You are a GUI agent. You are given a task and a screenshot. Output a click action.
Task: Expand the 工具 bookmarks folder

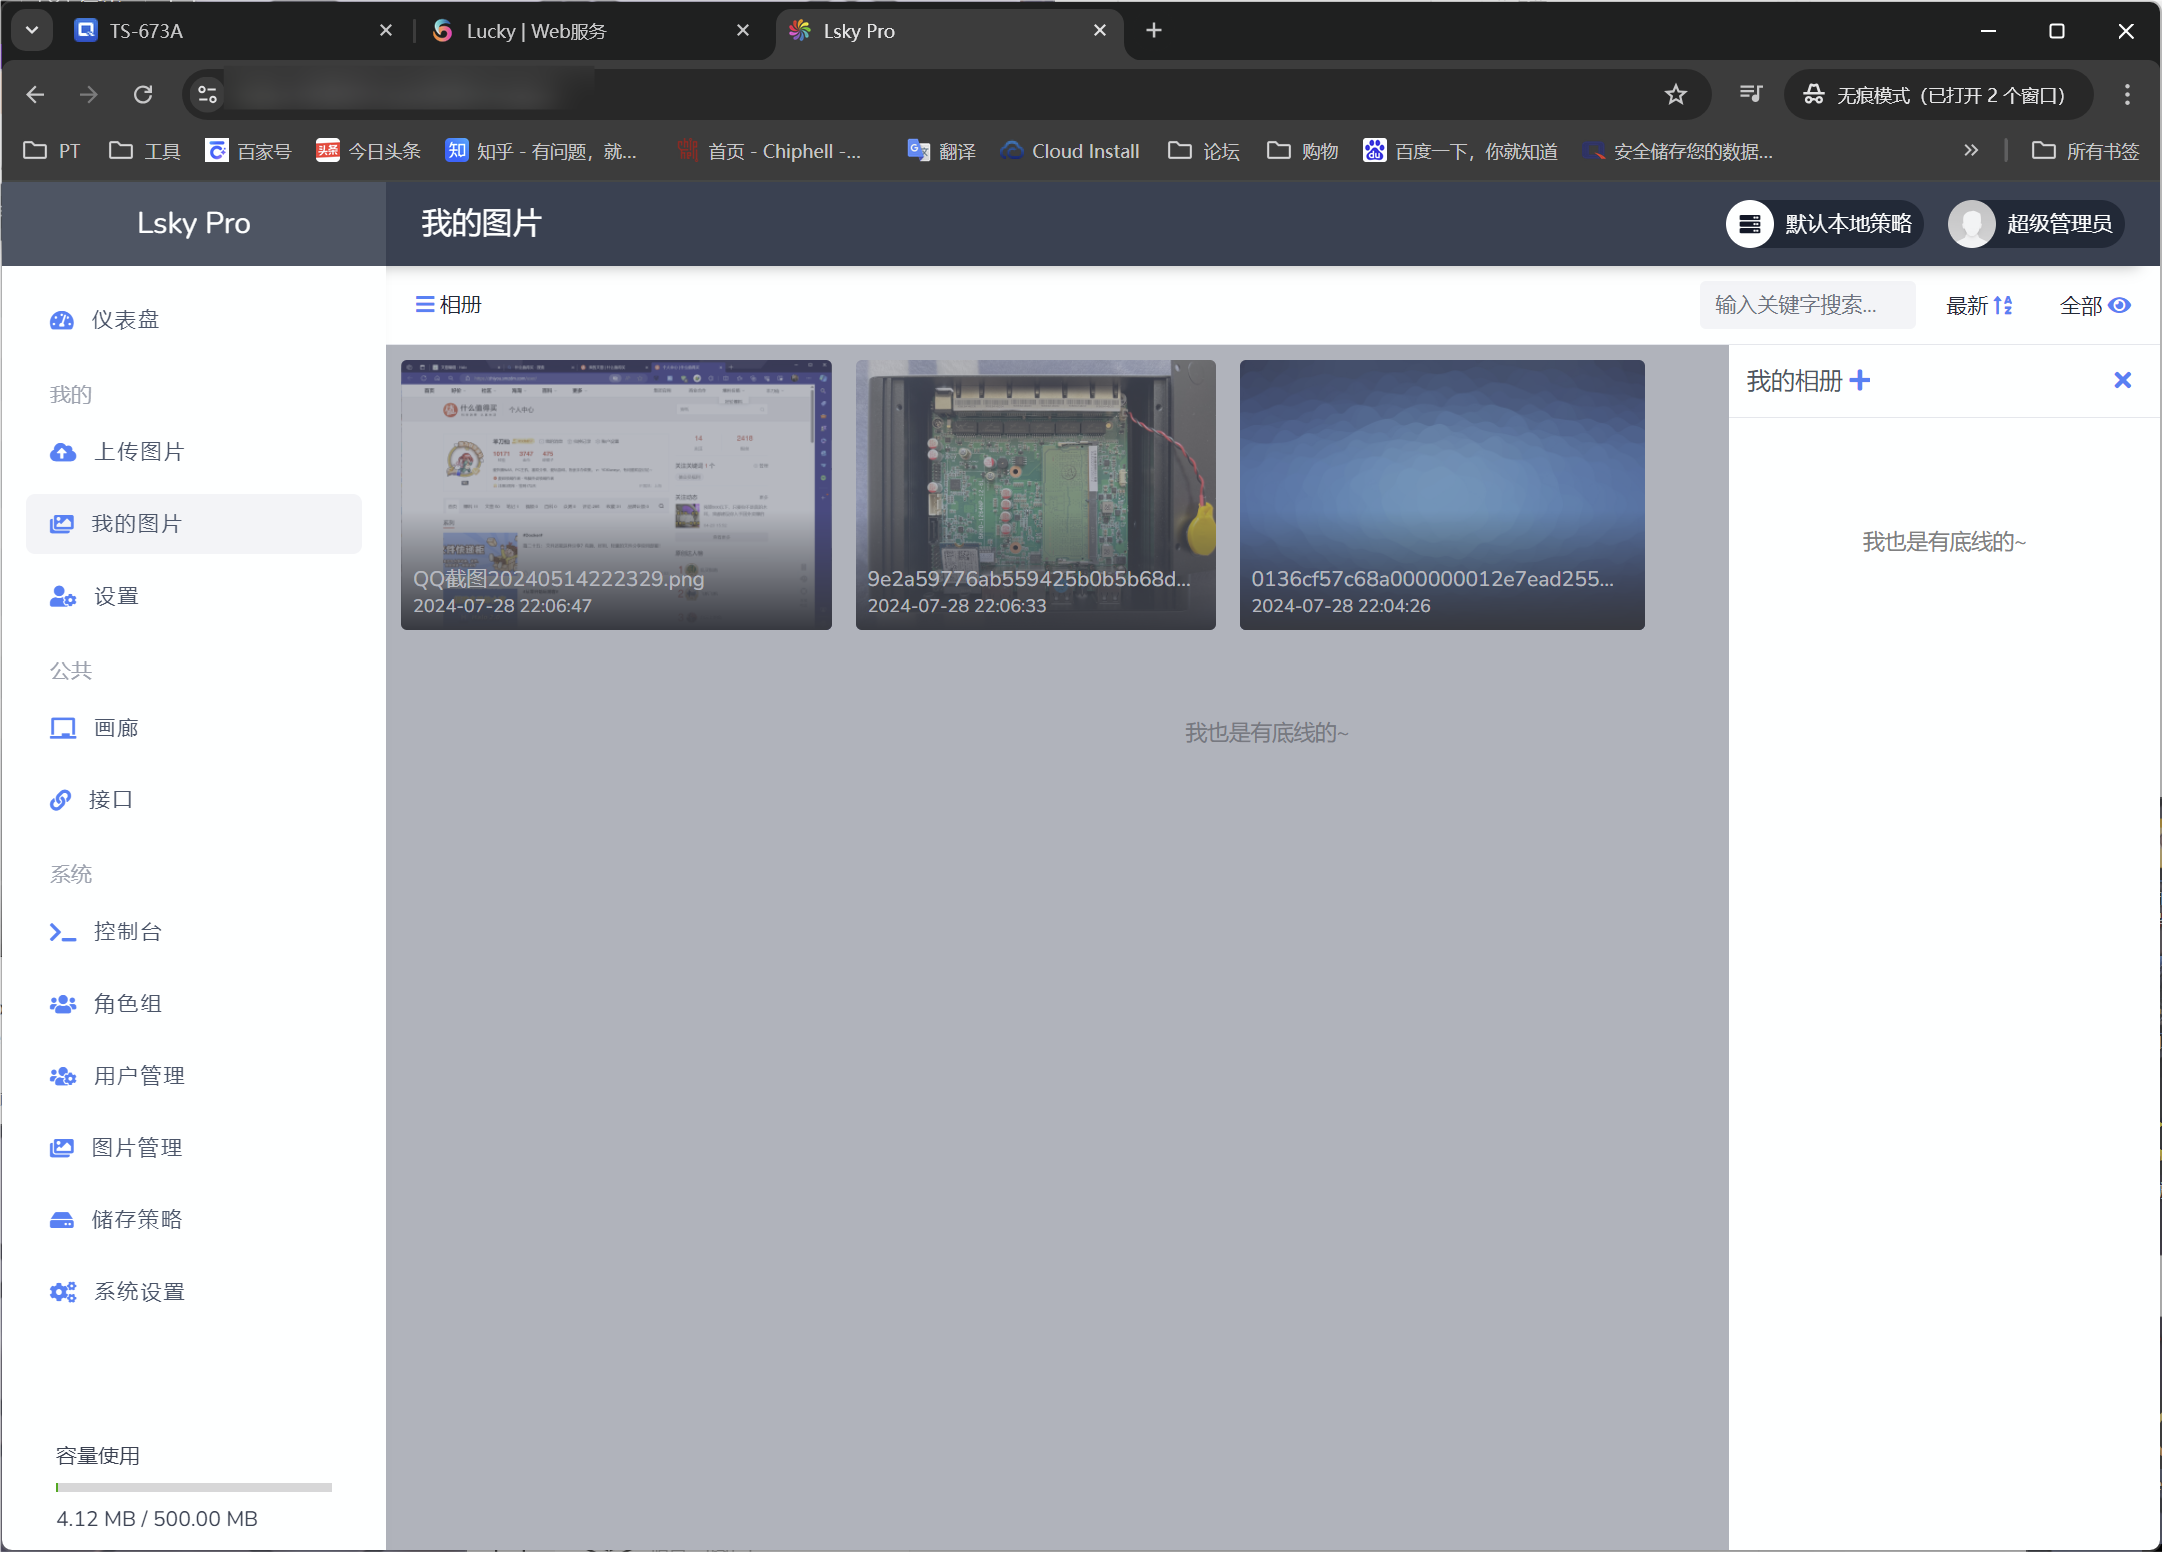(x=145, y=151)
